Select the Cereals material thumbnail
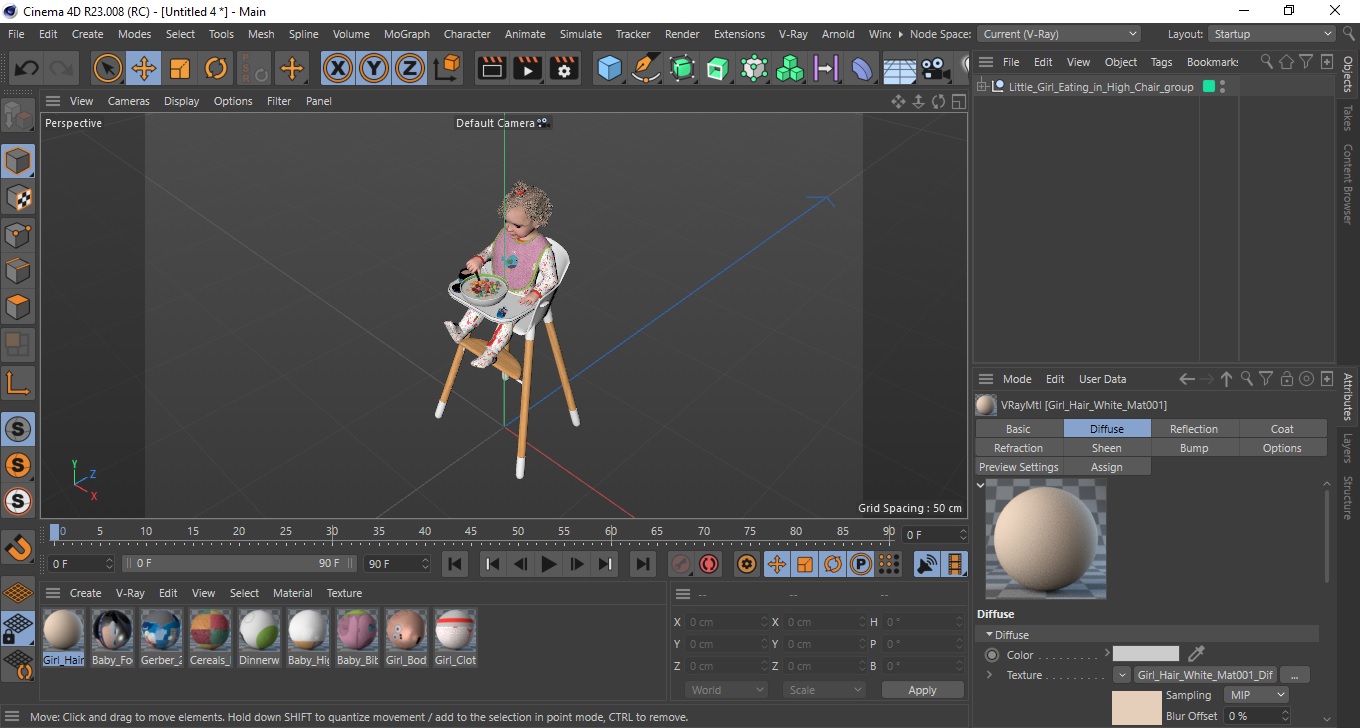Viewport: 1360px width, 728px height. pyautogui.click(x=210, y=637)
